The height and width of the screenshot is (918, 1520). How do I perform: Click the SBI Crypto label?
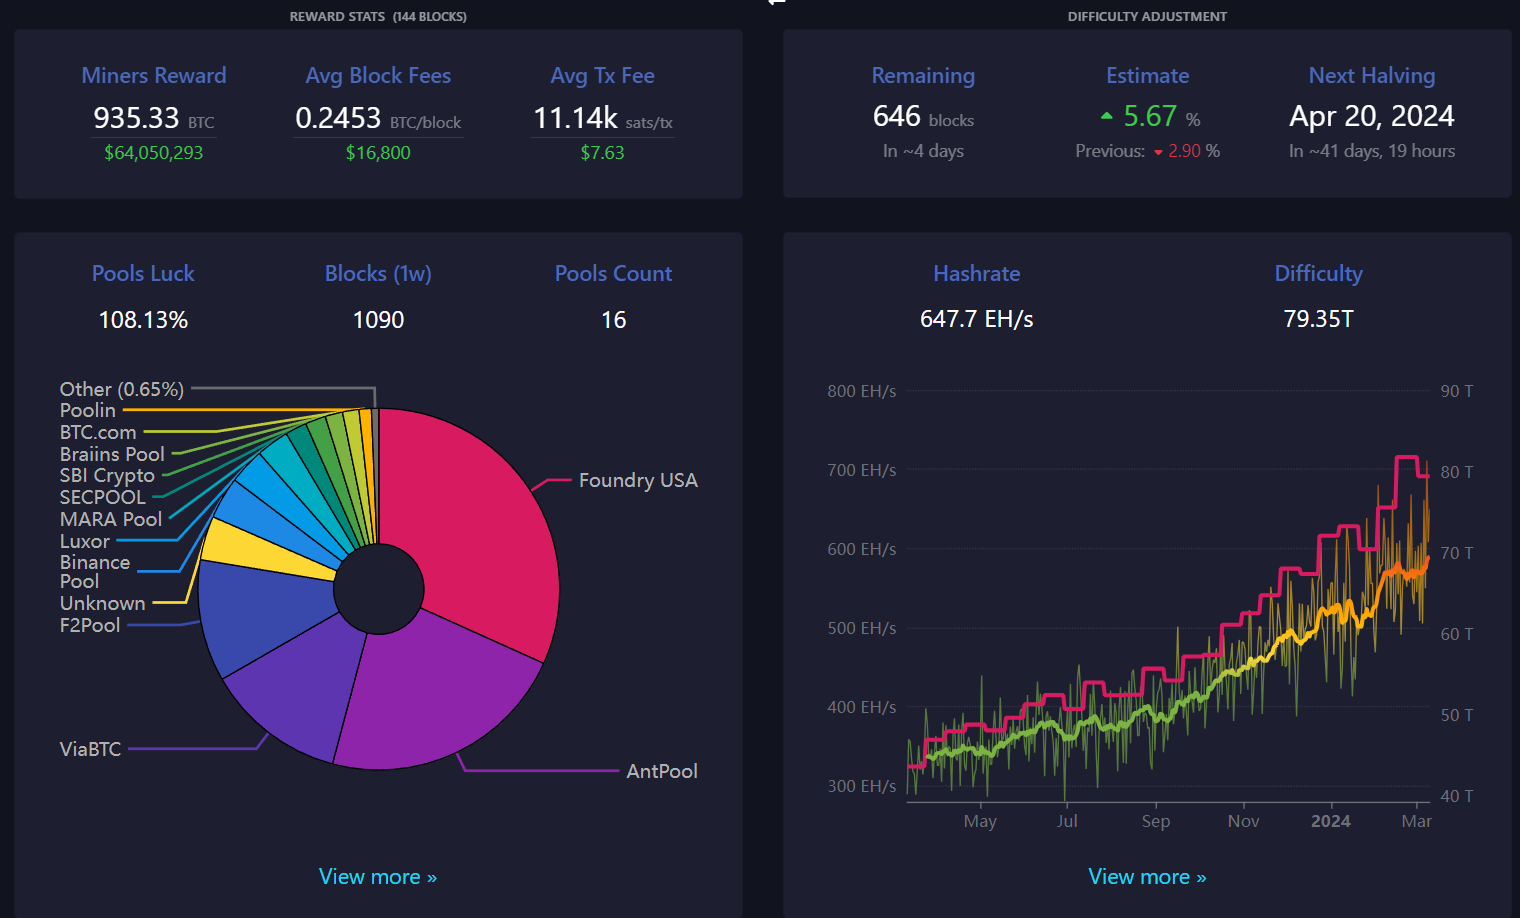[x=107, y=476]
